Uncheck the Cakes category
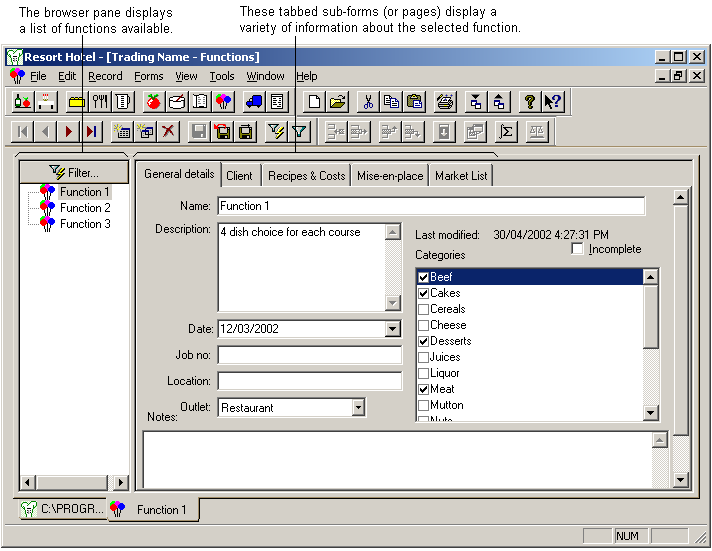The height and width of the screenshot is (551, 712). coord(423,293)
